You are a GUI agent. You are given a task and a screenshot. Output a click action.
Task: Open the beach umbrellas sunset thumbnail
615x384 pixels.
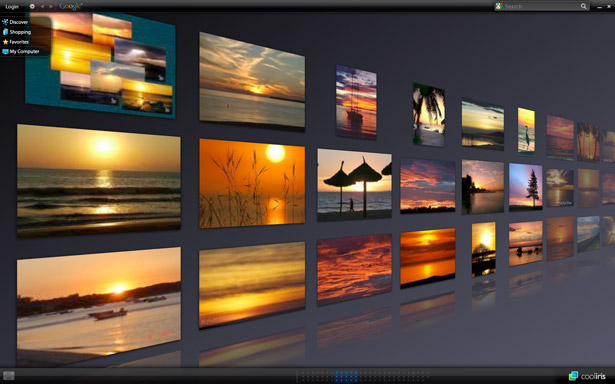354,184
